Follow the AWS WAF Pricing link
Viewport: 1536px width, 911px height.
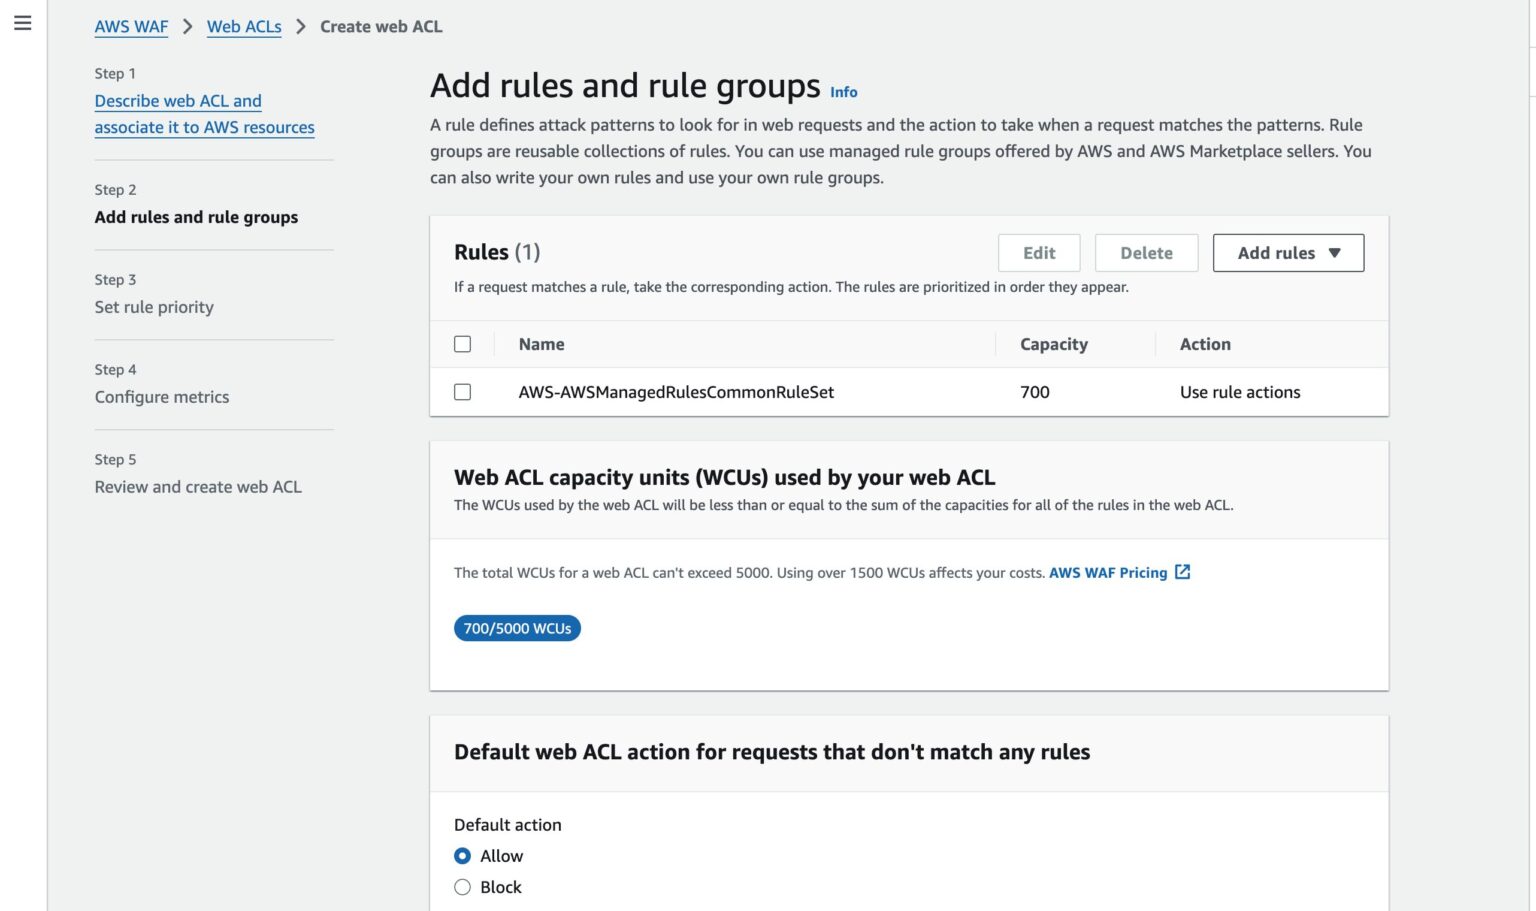[x=1107, y=572]
